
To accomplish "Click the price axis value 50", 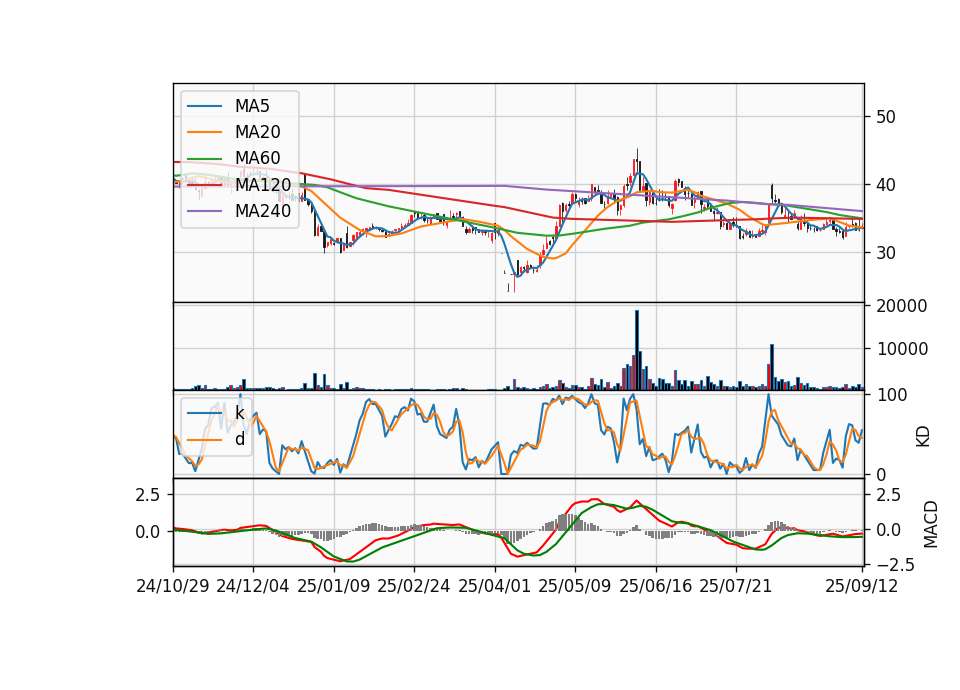I will (x=886, y=117).
